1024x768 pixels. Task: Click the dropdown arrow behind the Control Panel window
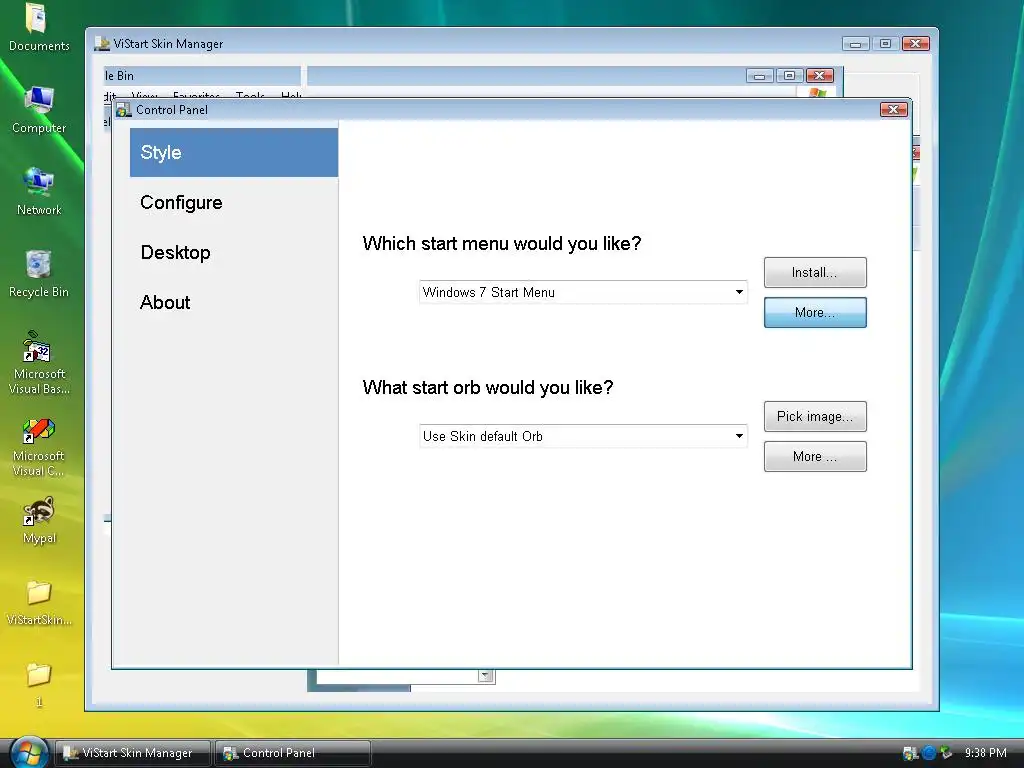pos(485,675)
